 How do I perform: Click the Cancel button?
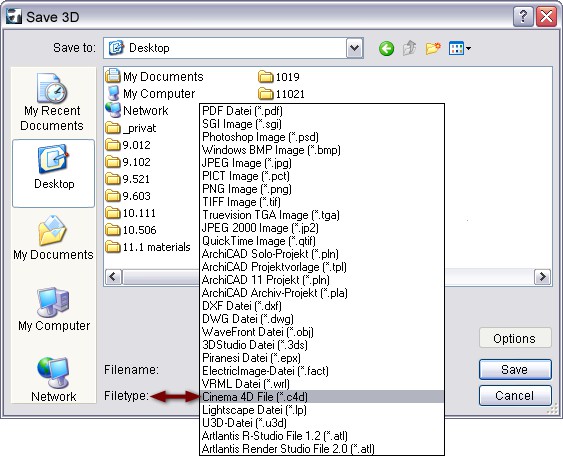click(515, 396)
